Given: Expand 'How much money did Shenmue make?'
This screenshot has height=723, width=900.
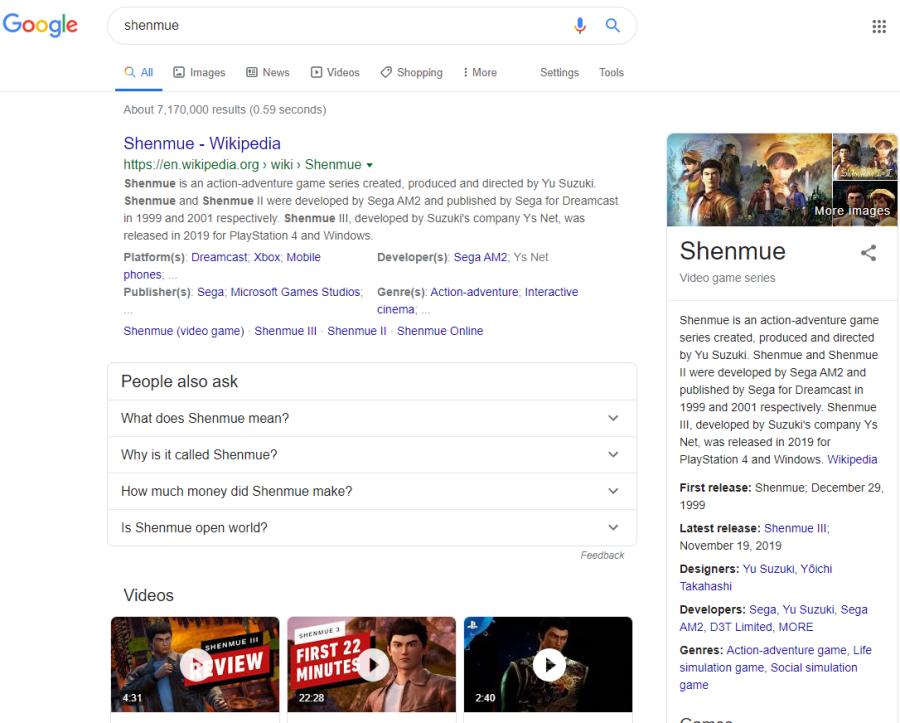Looking at the screenshot, I should [x=372, y=491].
